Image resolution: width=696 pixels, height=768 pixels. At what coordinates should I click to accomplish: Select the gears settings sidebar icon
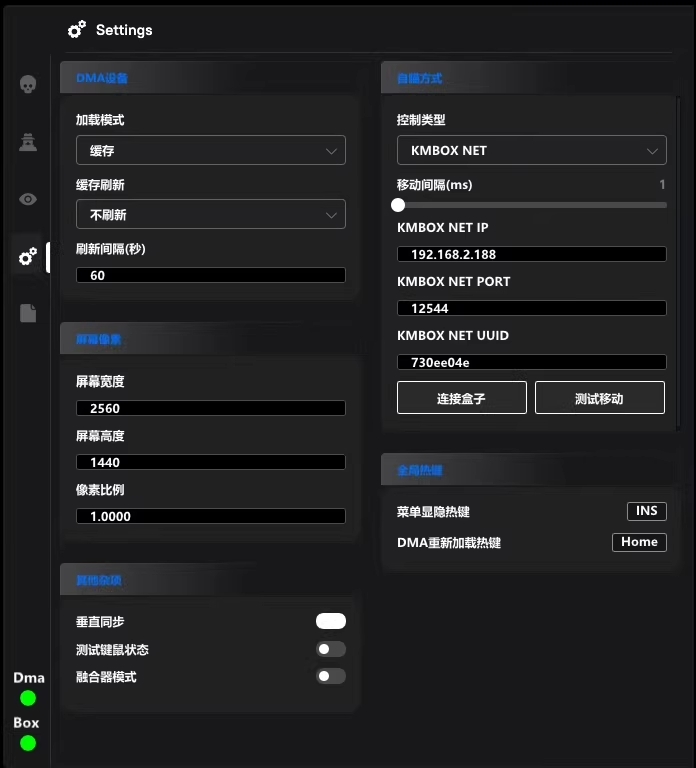(x=28, y=257)
